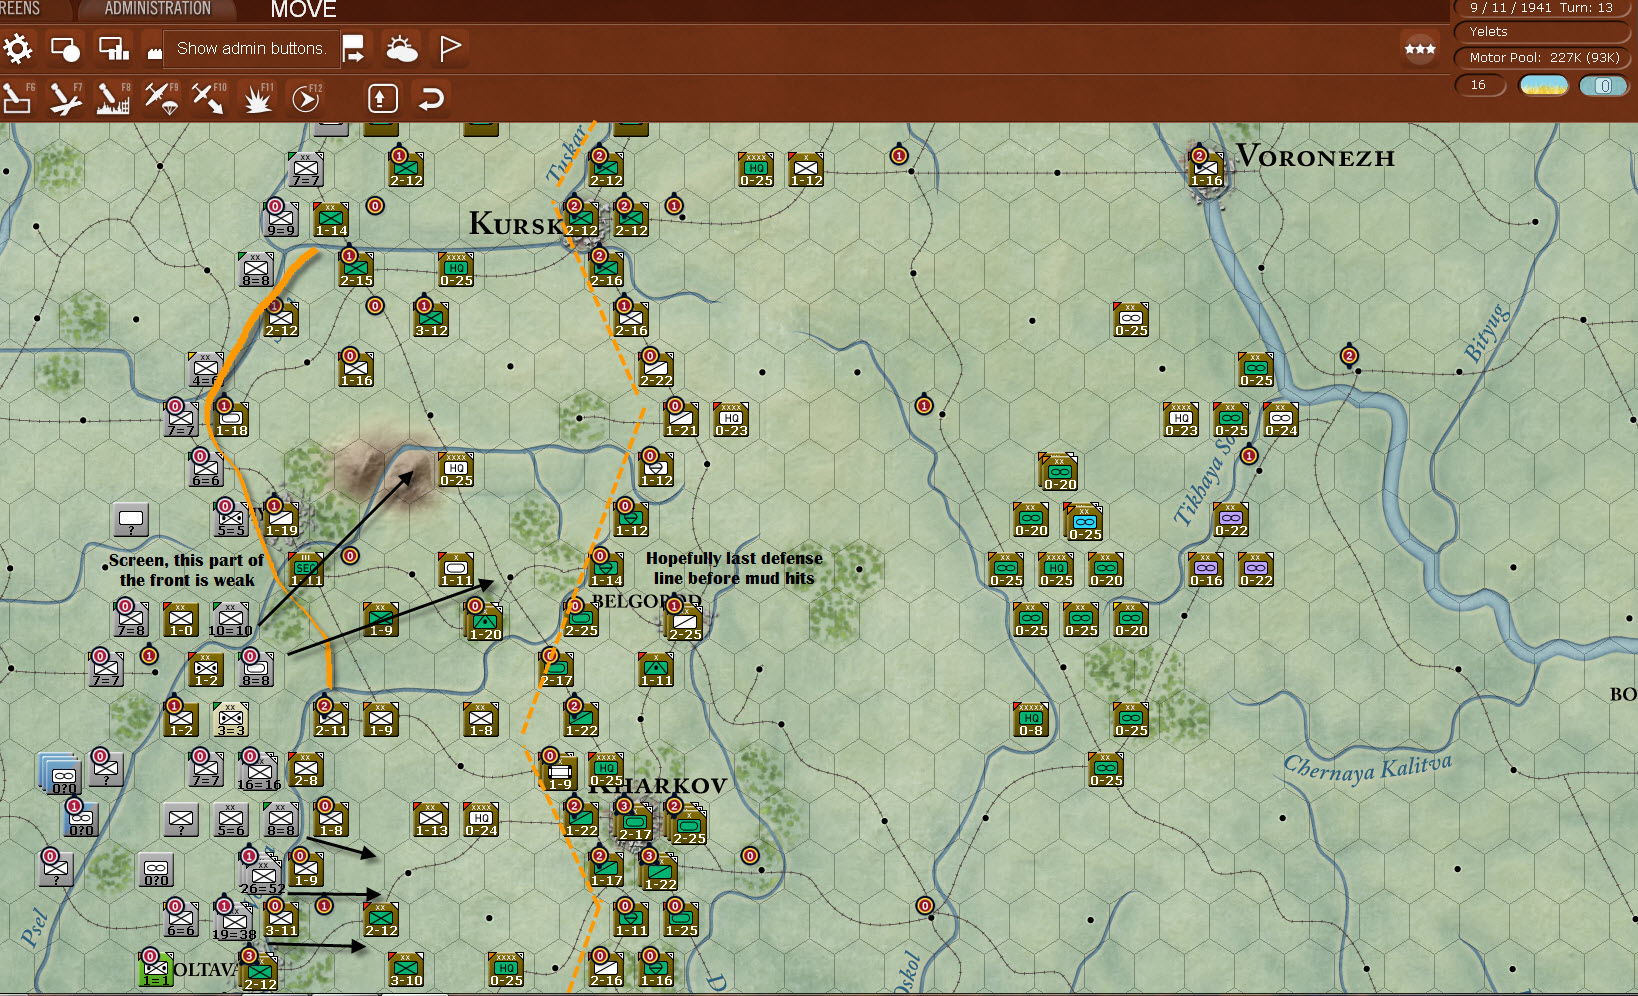Select the 1-21 unit counter

click(681, 420)
